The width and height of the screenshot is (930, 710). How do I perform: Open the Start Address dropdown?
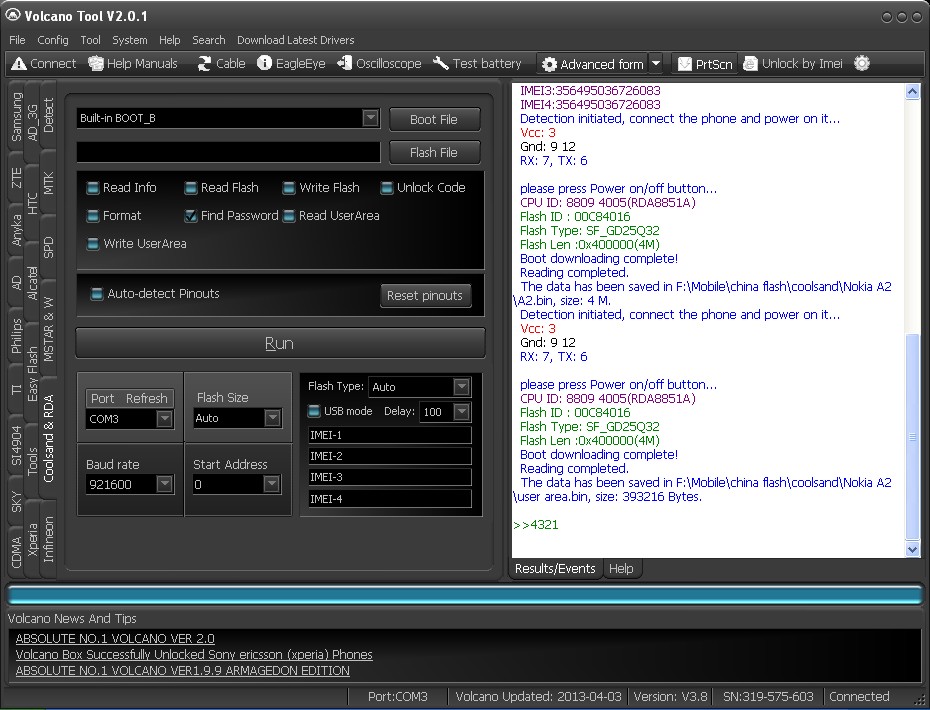click(x=271, y=484)
